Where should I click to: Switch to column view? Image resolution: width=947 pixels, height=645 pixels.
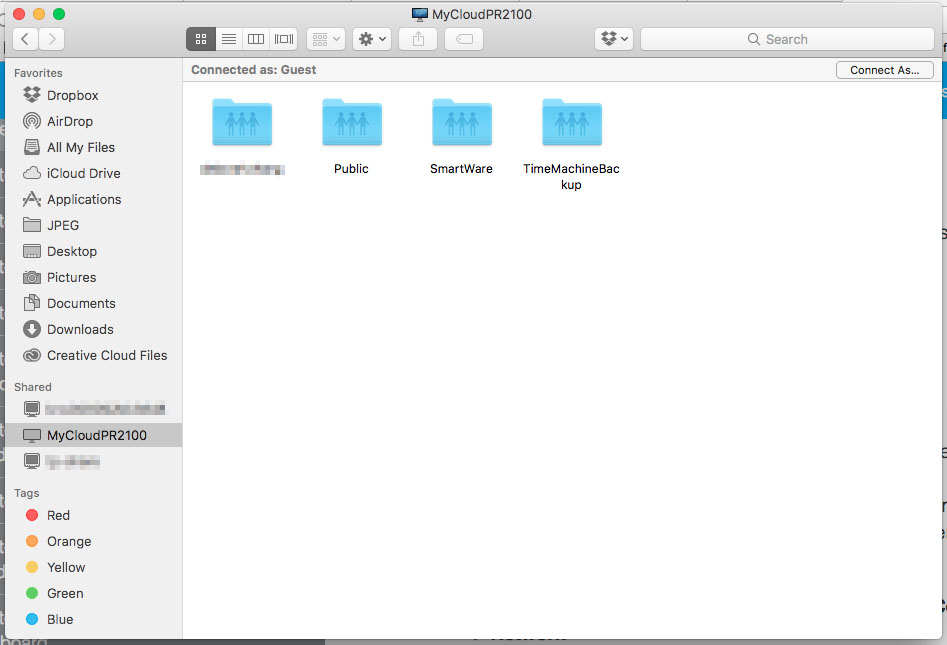256,39
